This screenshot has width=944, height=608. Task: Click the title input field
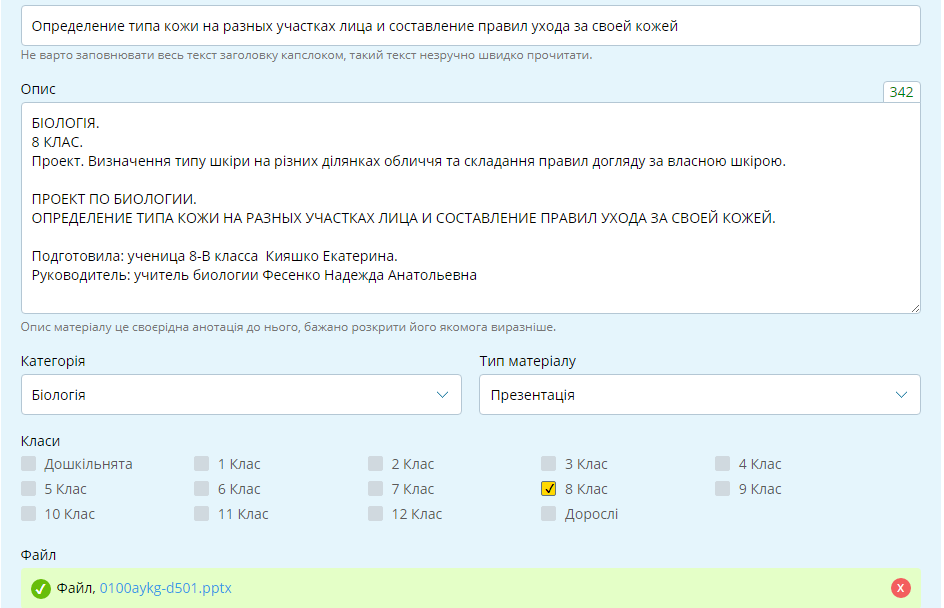click(x=471, y=26)
